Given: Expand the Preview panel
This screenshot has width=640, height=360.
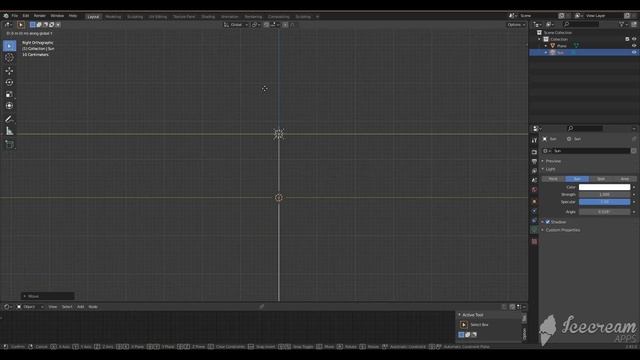Looking at the screenshot, I should [553, 161].
